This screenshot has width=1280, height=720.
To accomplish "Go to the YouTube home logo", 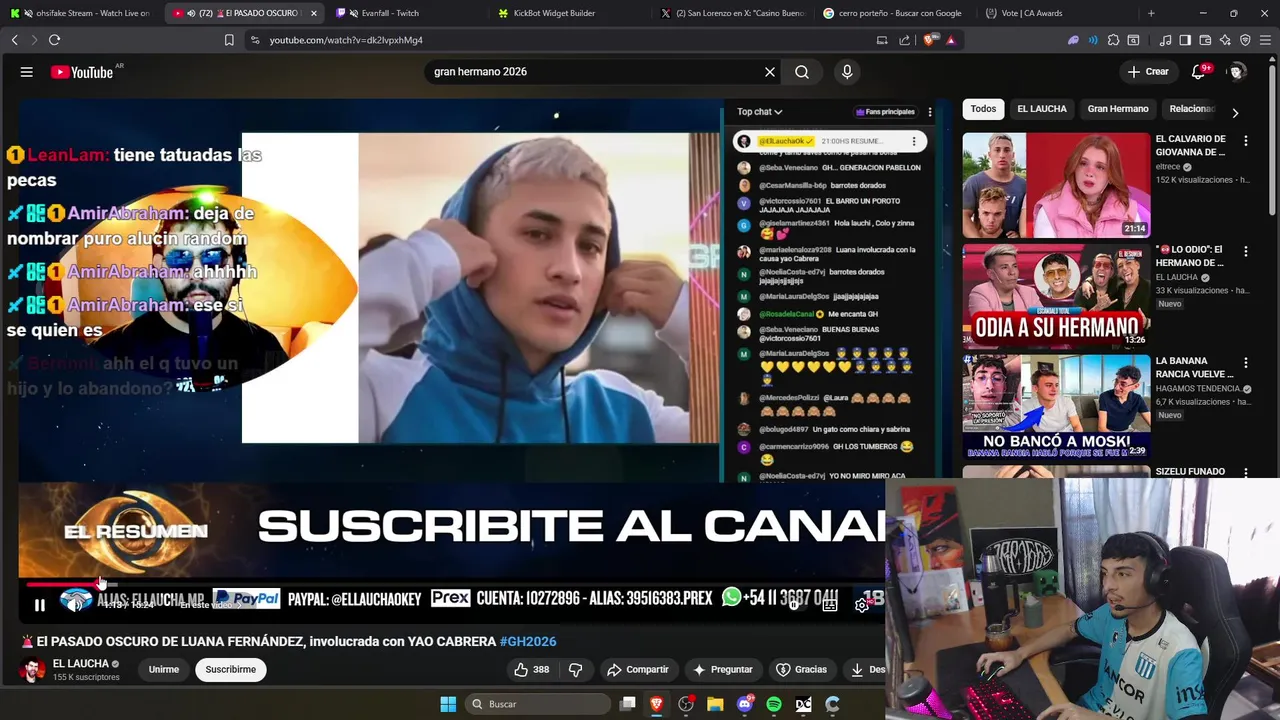I will pos(82,72).
